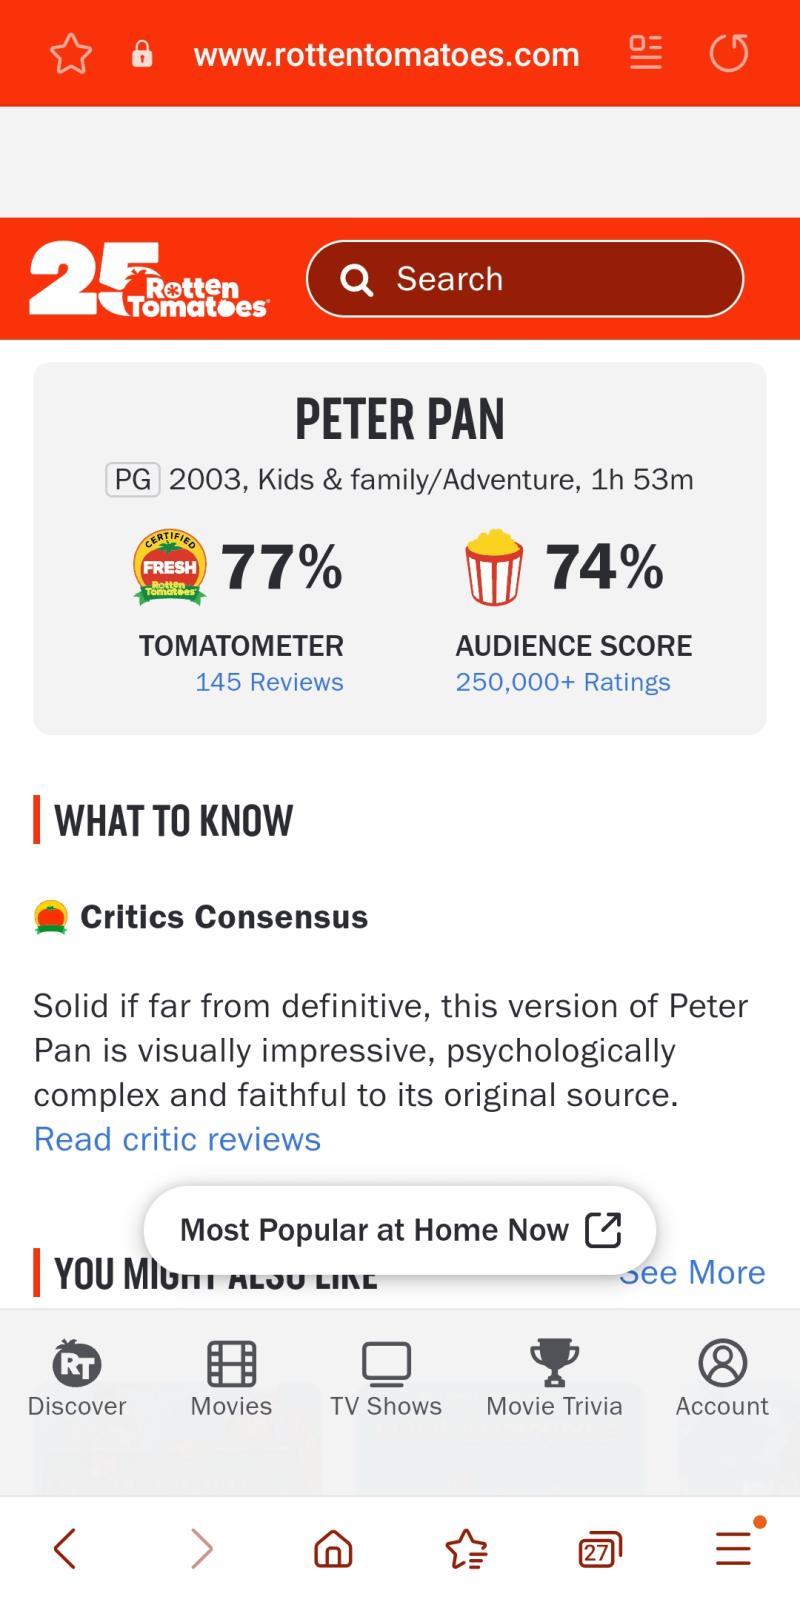Open the browser home page icon
This screenshot has width=800, height=1602.
pyautogui.click(x=333, y=1548)
